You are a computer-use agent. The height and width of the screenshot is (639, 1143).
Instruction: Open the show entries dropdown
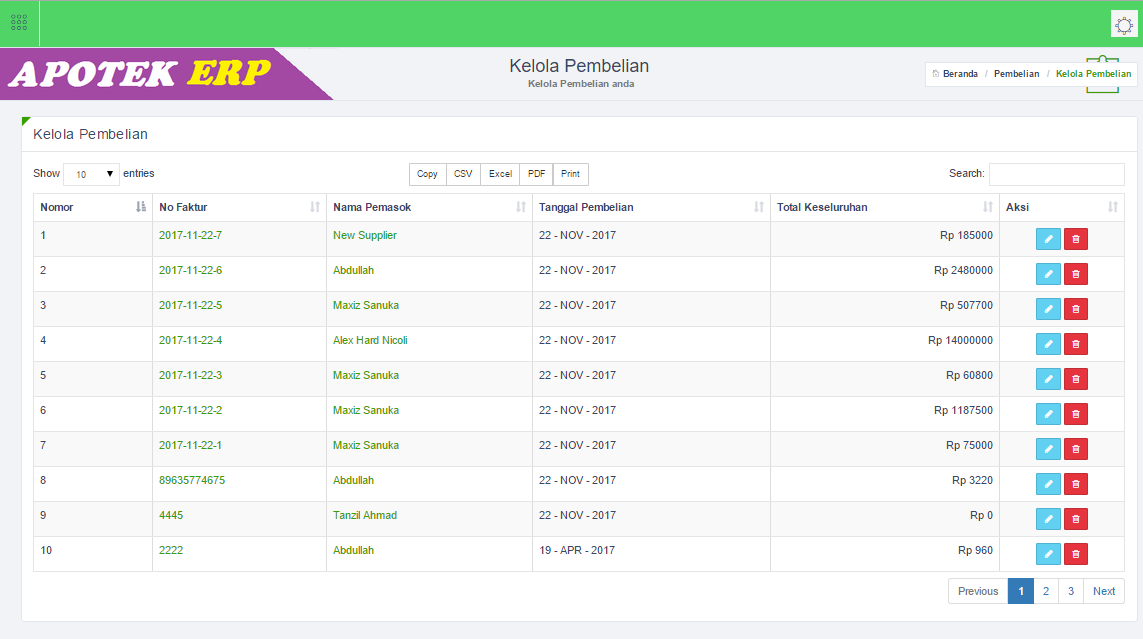[91, 174]
